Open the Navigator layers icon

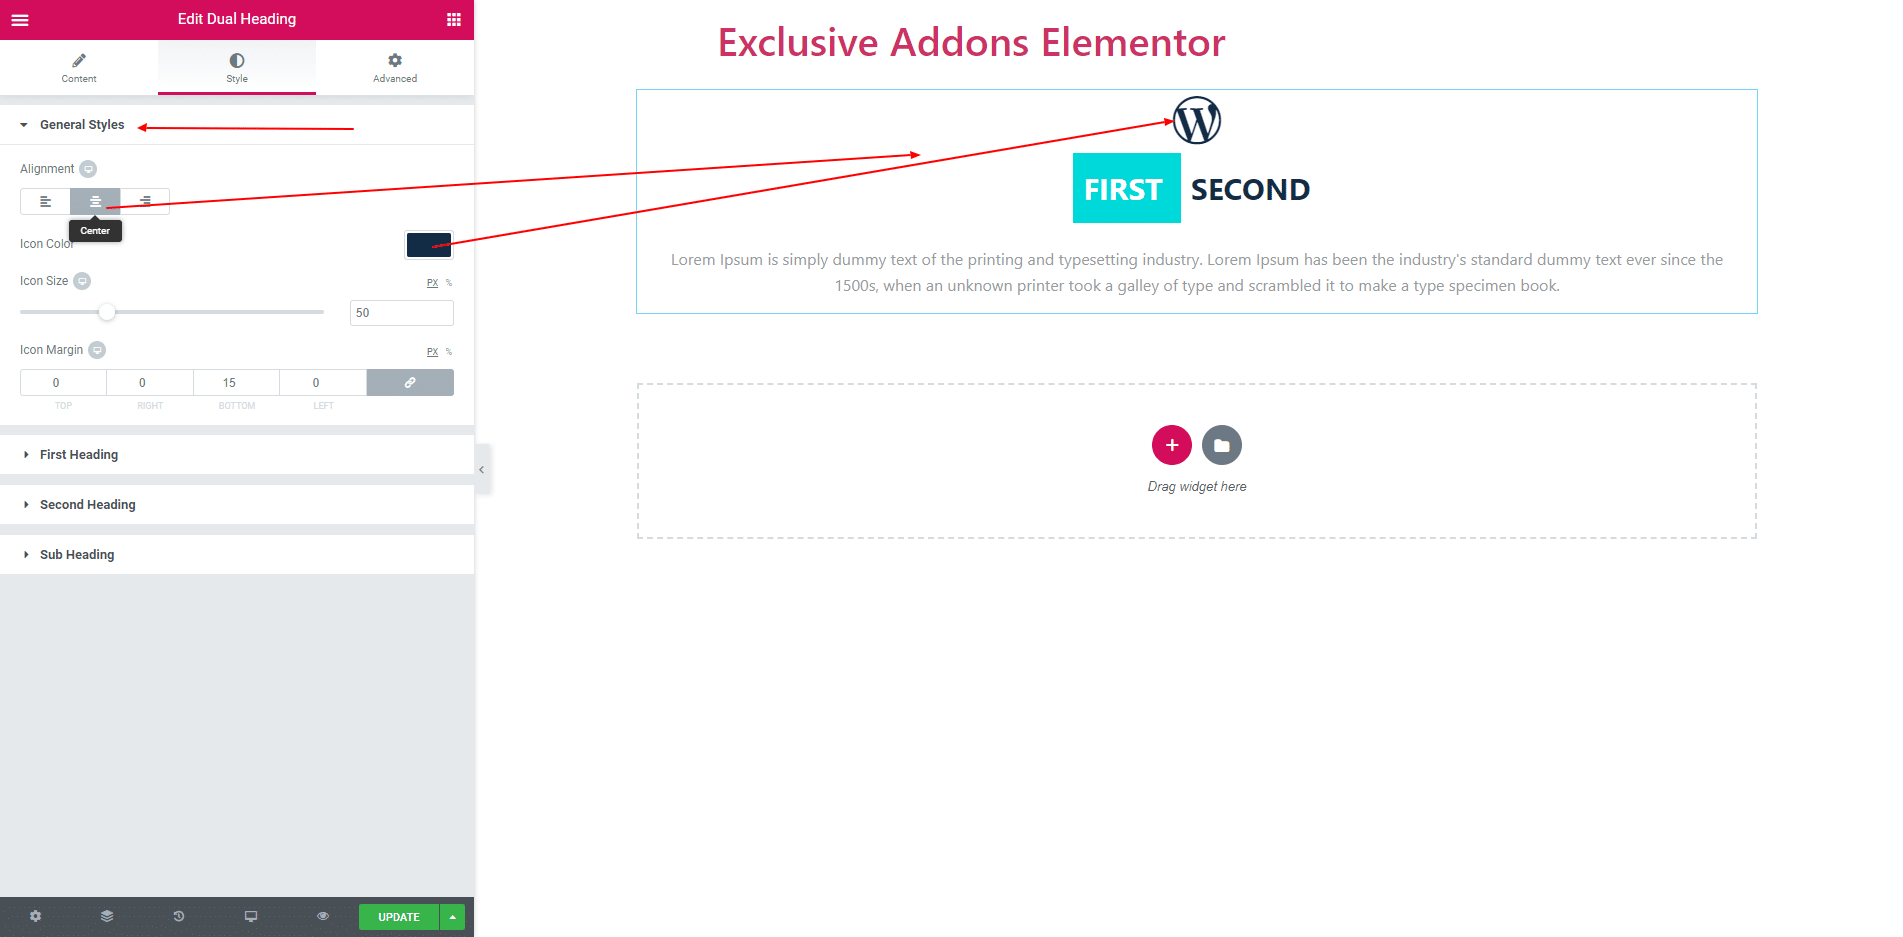(107, 916)
